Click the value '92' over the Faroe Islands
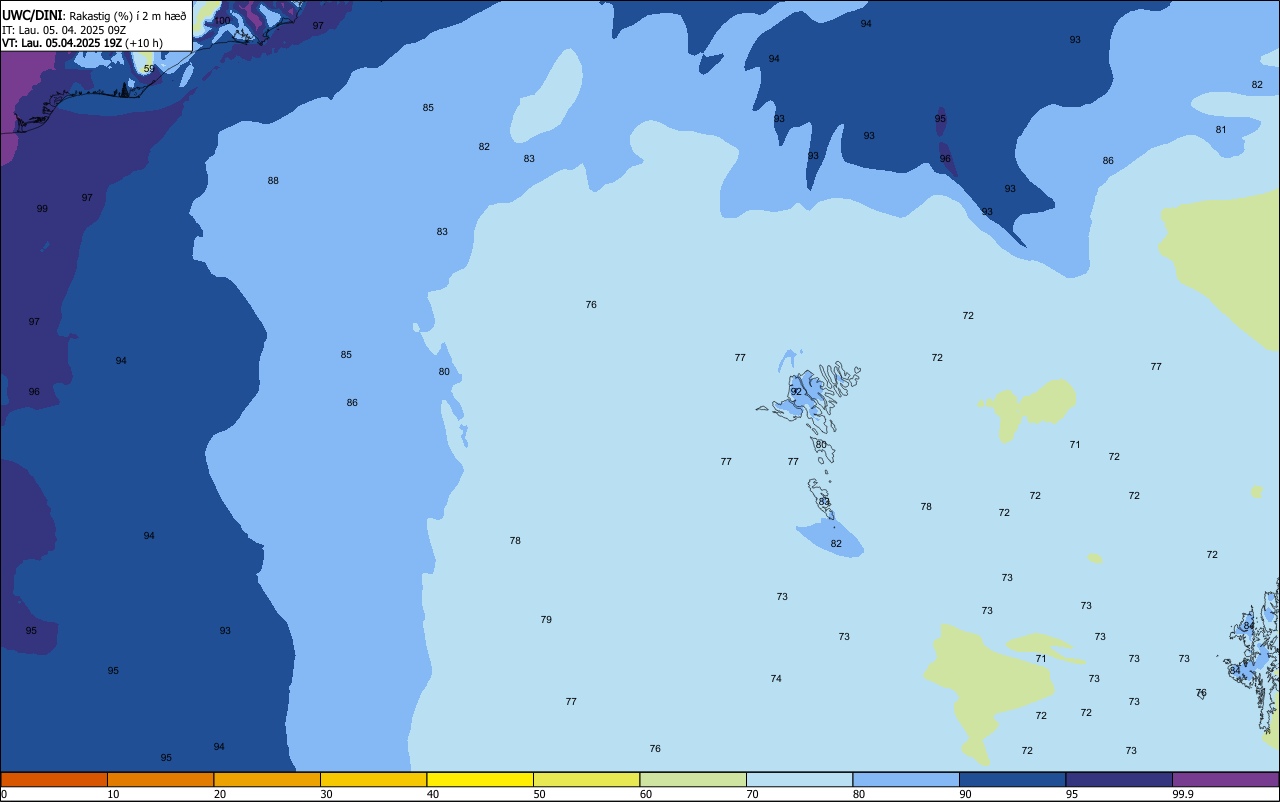The width and height of the screenshot is (1280, 802). [x=796, y=392]
